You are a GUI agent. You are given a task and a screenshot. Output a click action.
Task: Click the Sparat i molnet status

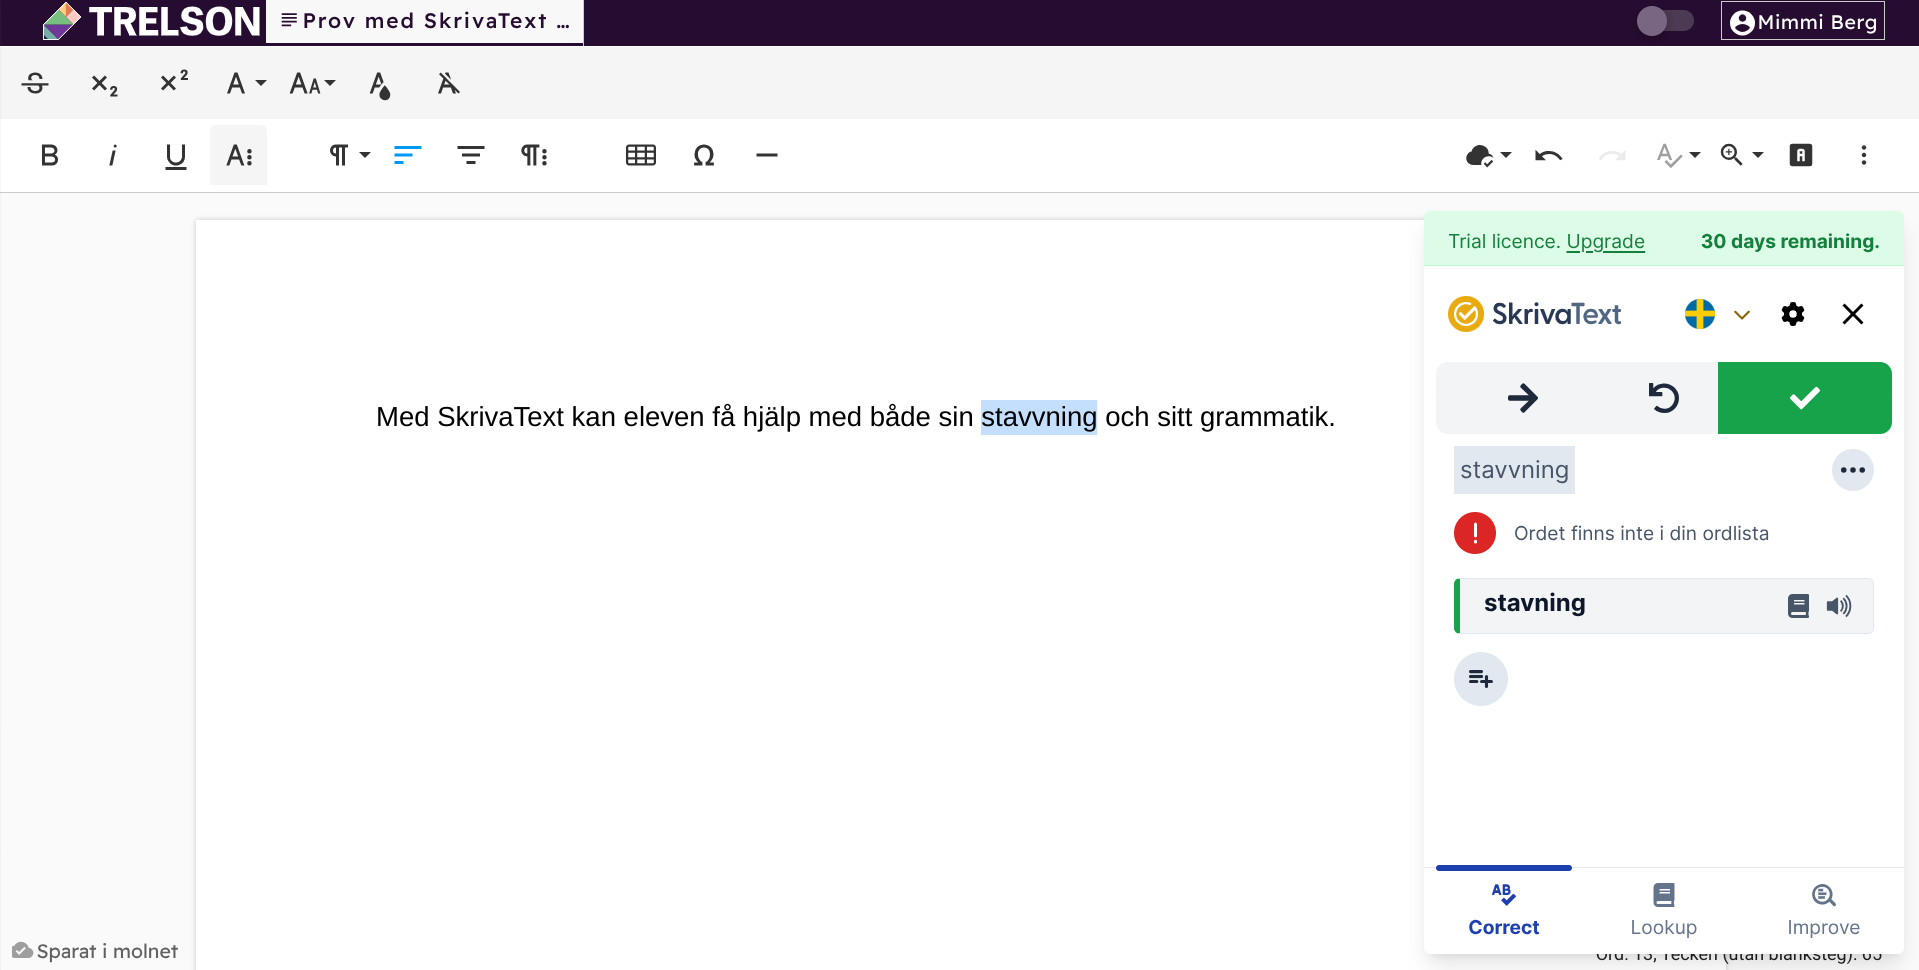[x=95, y=951]
